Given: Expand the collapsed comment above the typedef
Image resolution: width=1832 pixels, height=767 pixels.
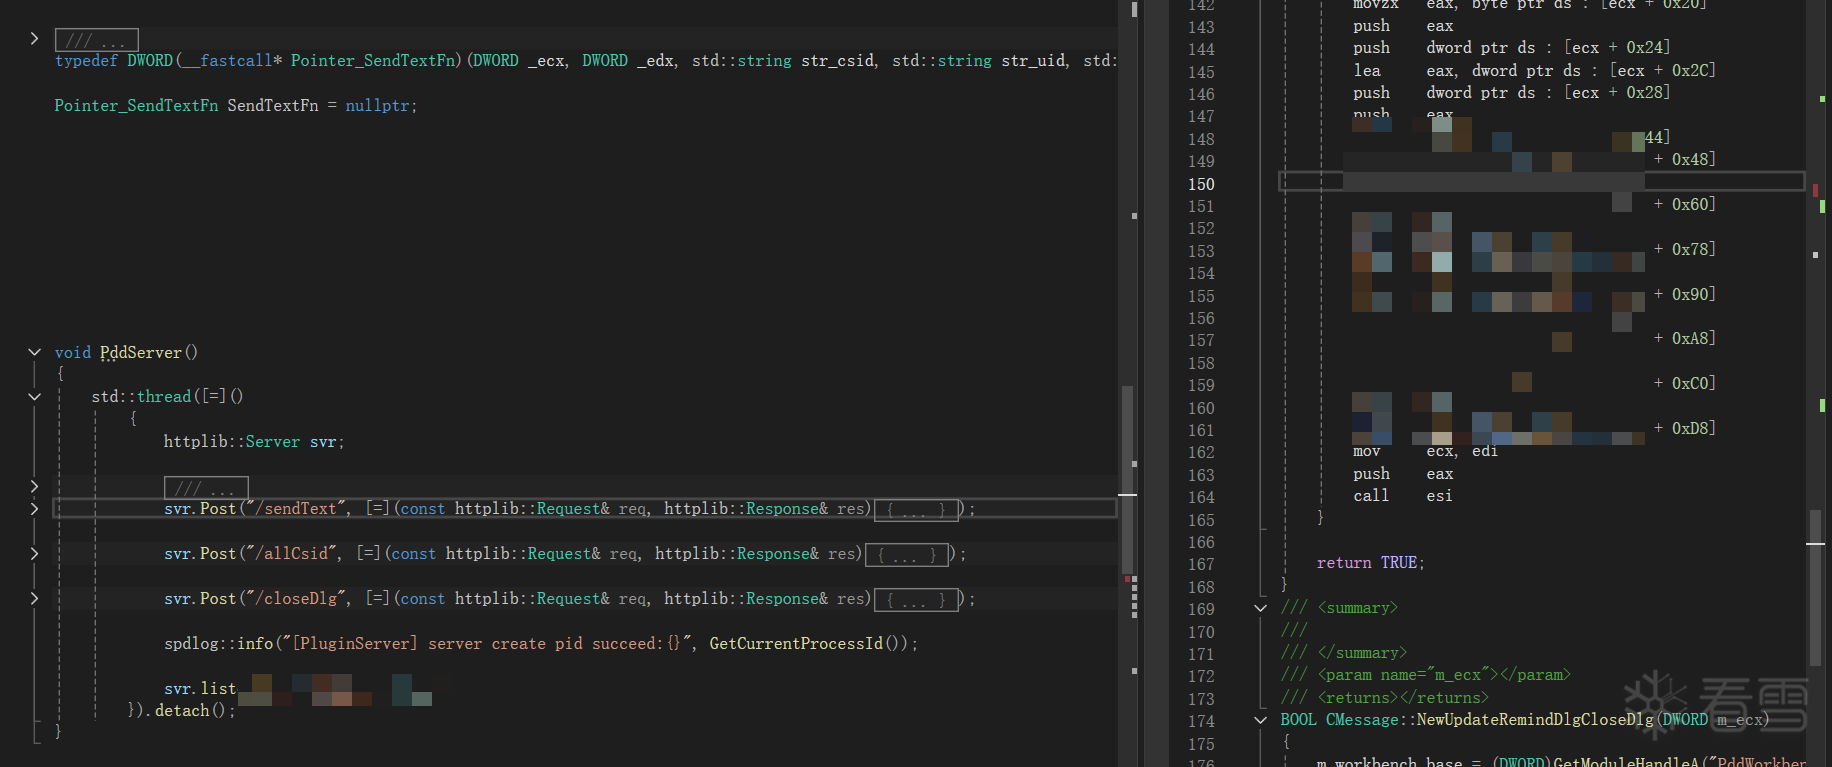Looking at the screenshot, I should click(34, 39).
